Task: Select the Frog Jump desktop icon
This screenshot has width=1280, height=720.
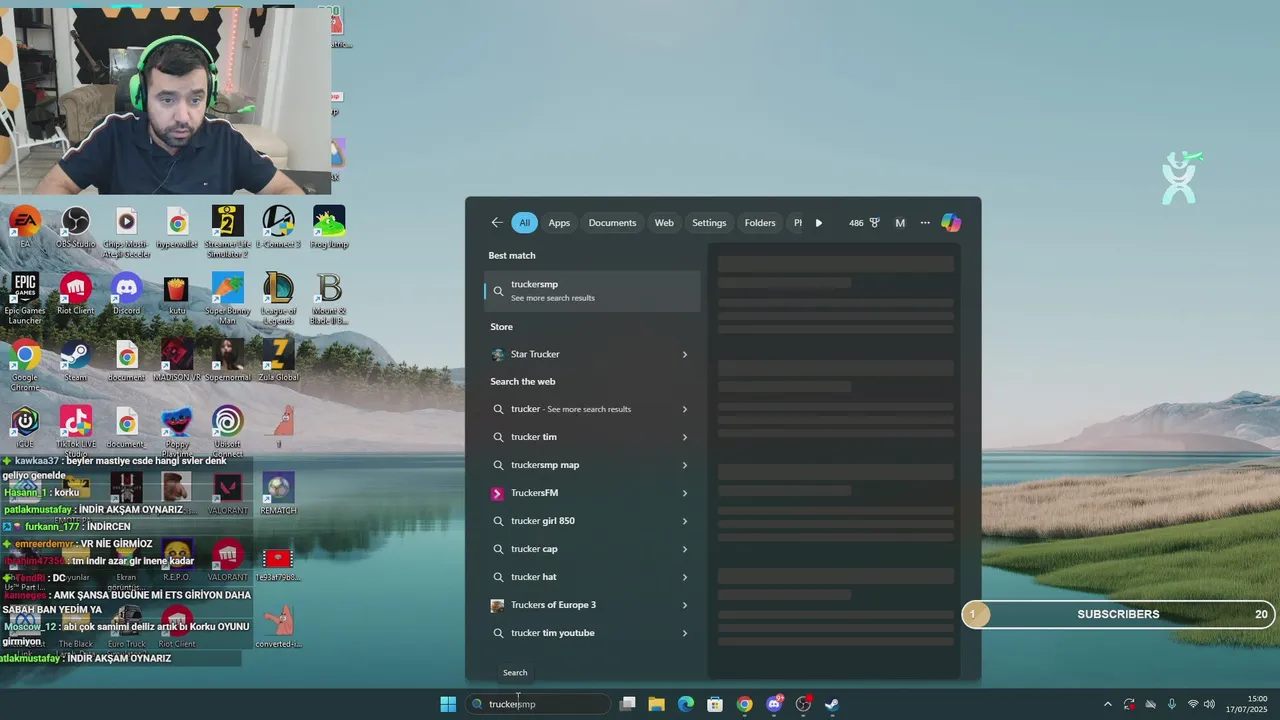Action: click(x=329, y=226)
